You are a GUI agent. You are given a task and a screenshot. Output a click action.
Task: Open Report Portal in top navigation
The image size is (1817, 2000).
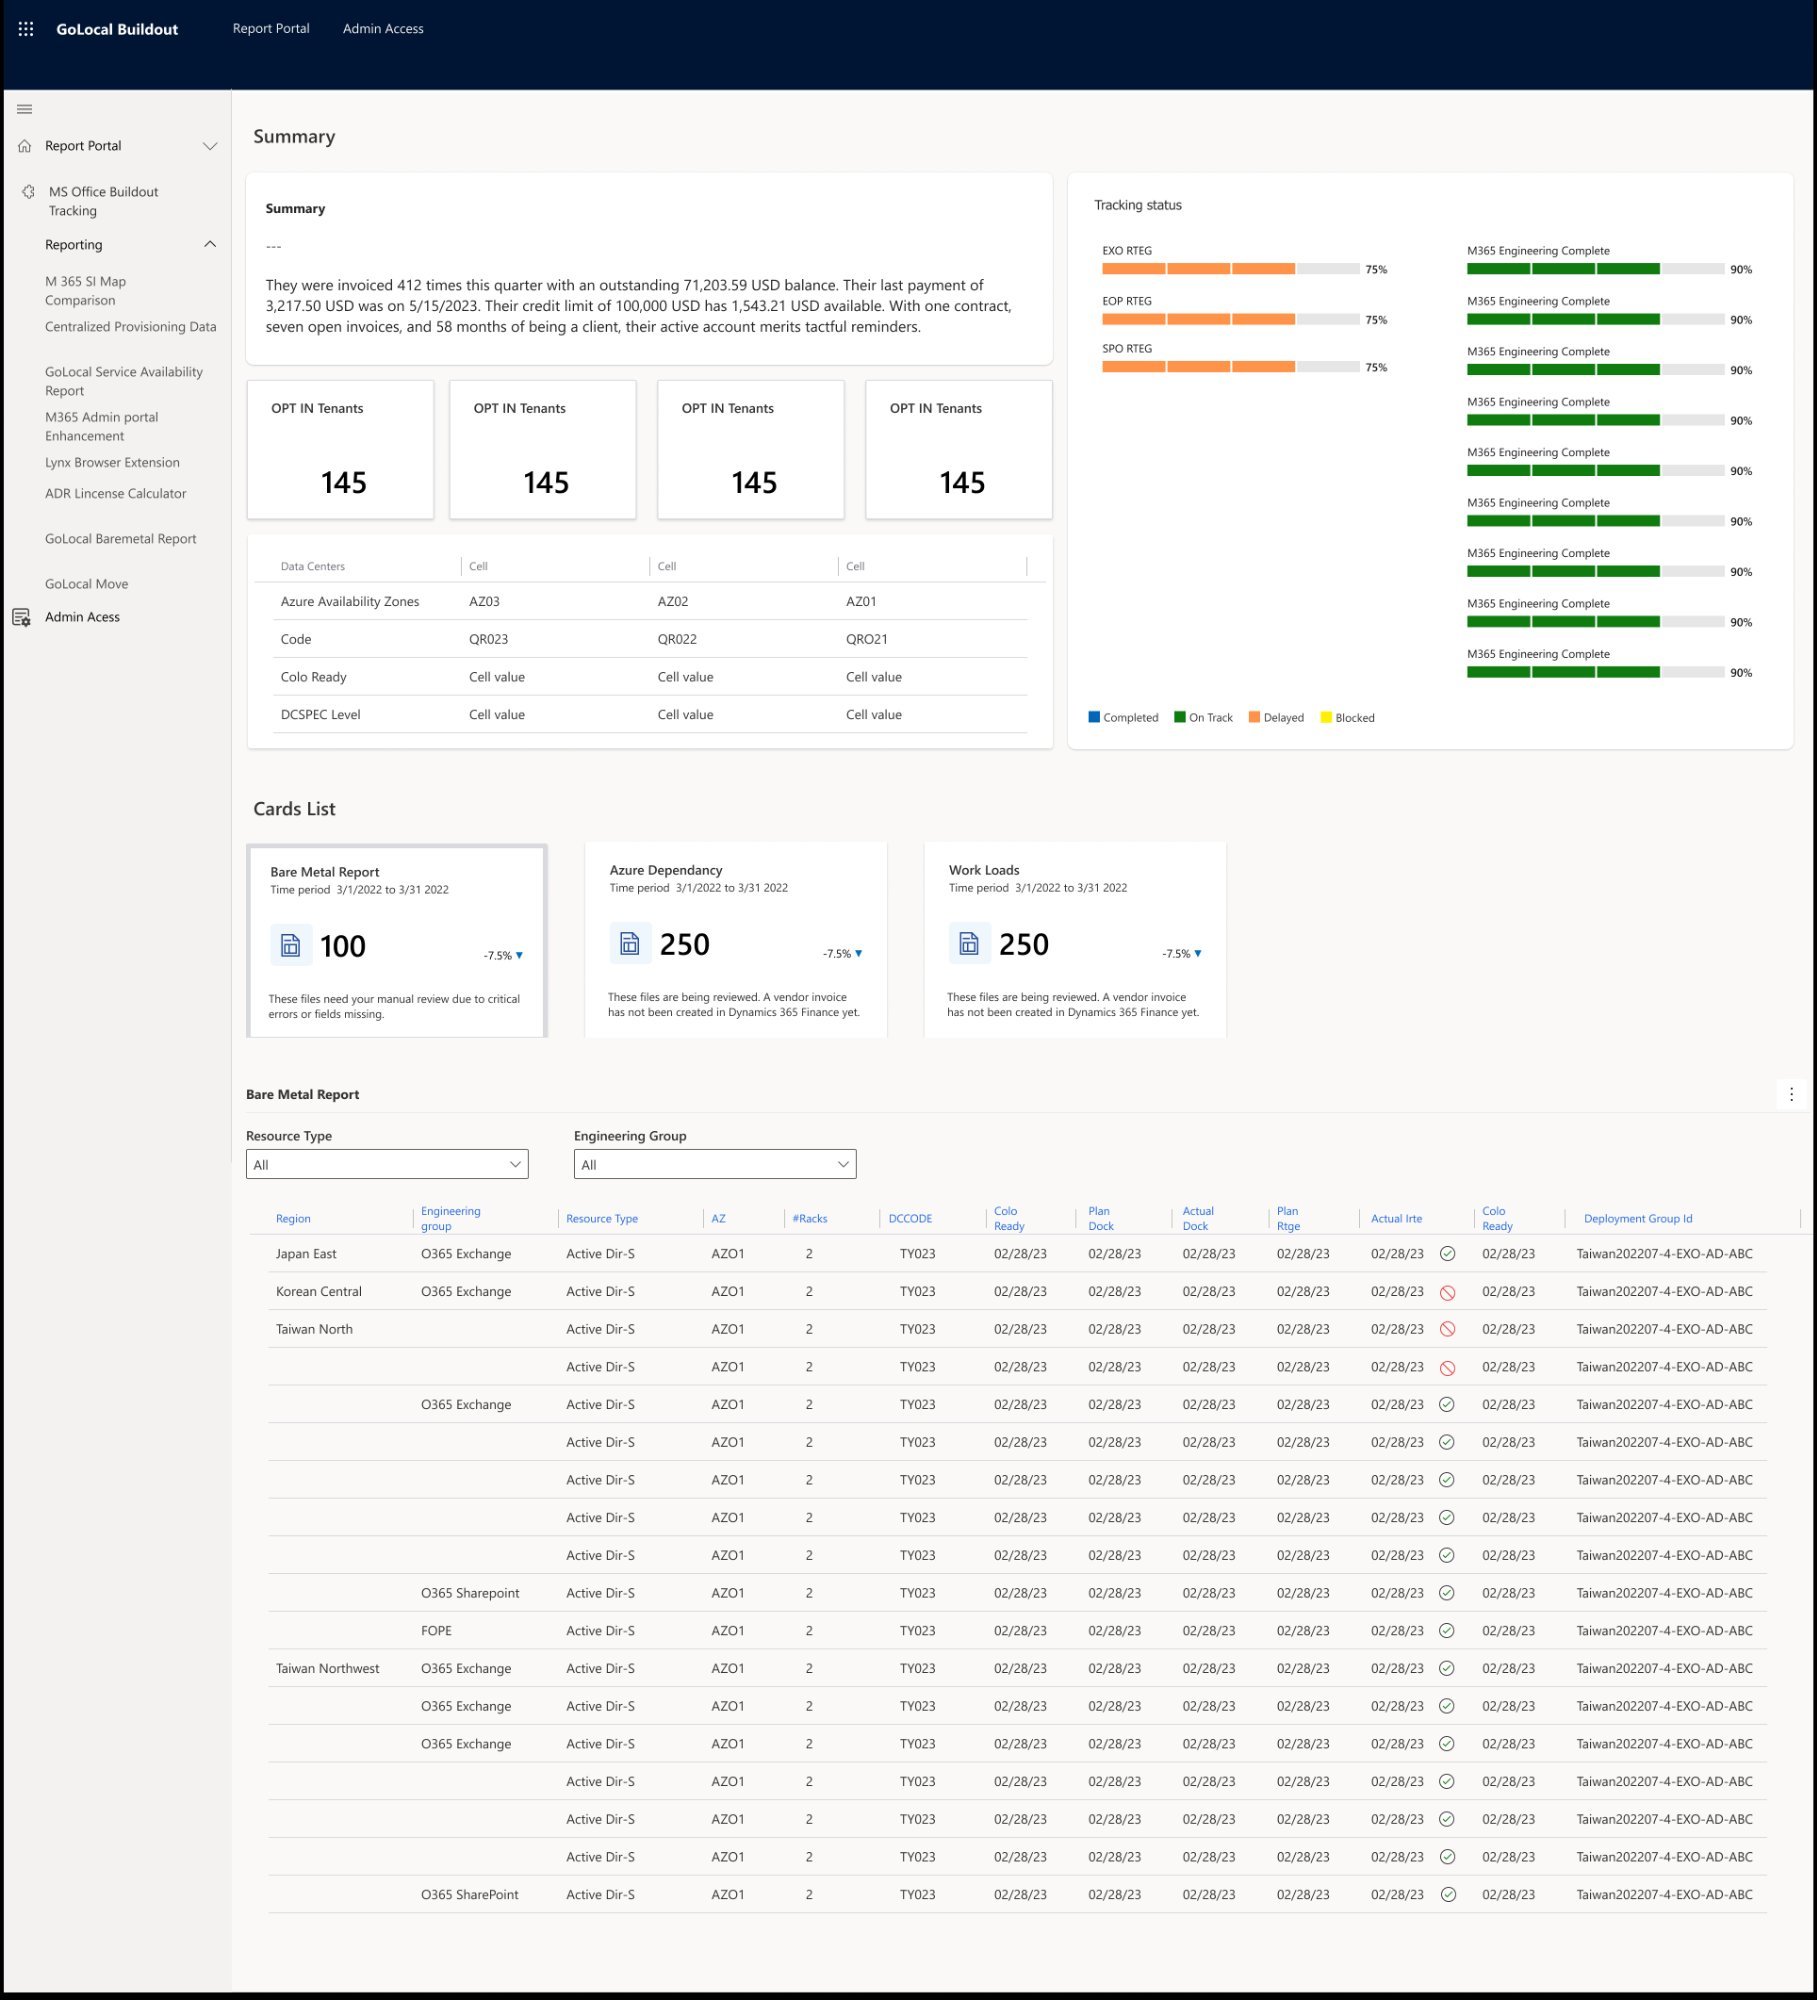point(271,29)
